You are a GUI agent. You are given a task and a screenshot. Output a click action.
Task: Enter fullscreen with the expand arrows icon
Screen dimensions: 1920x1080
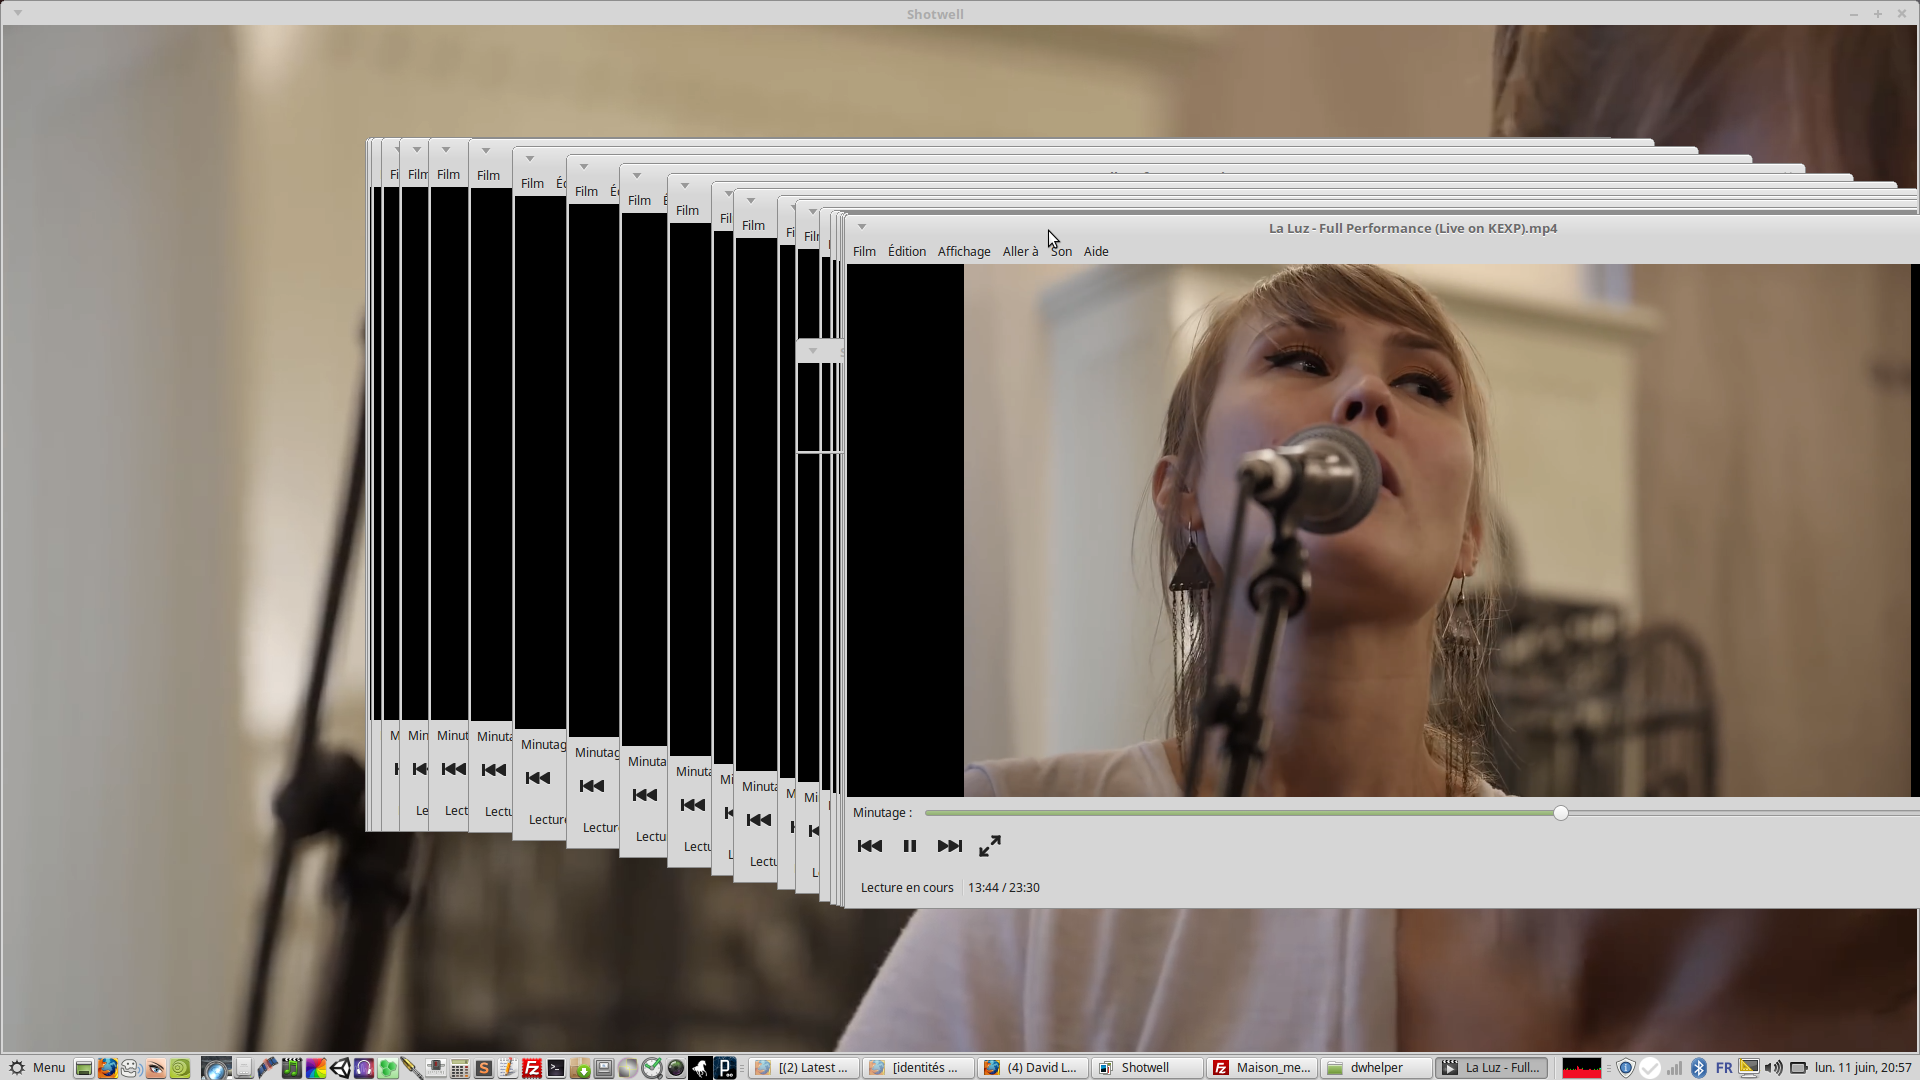click(990, 846)
